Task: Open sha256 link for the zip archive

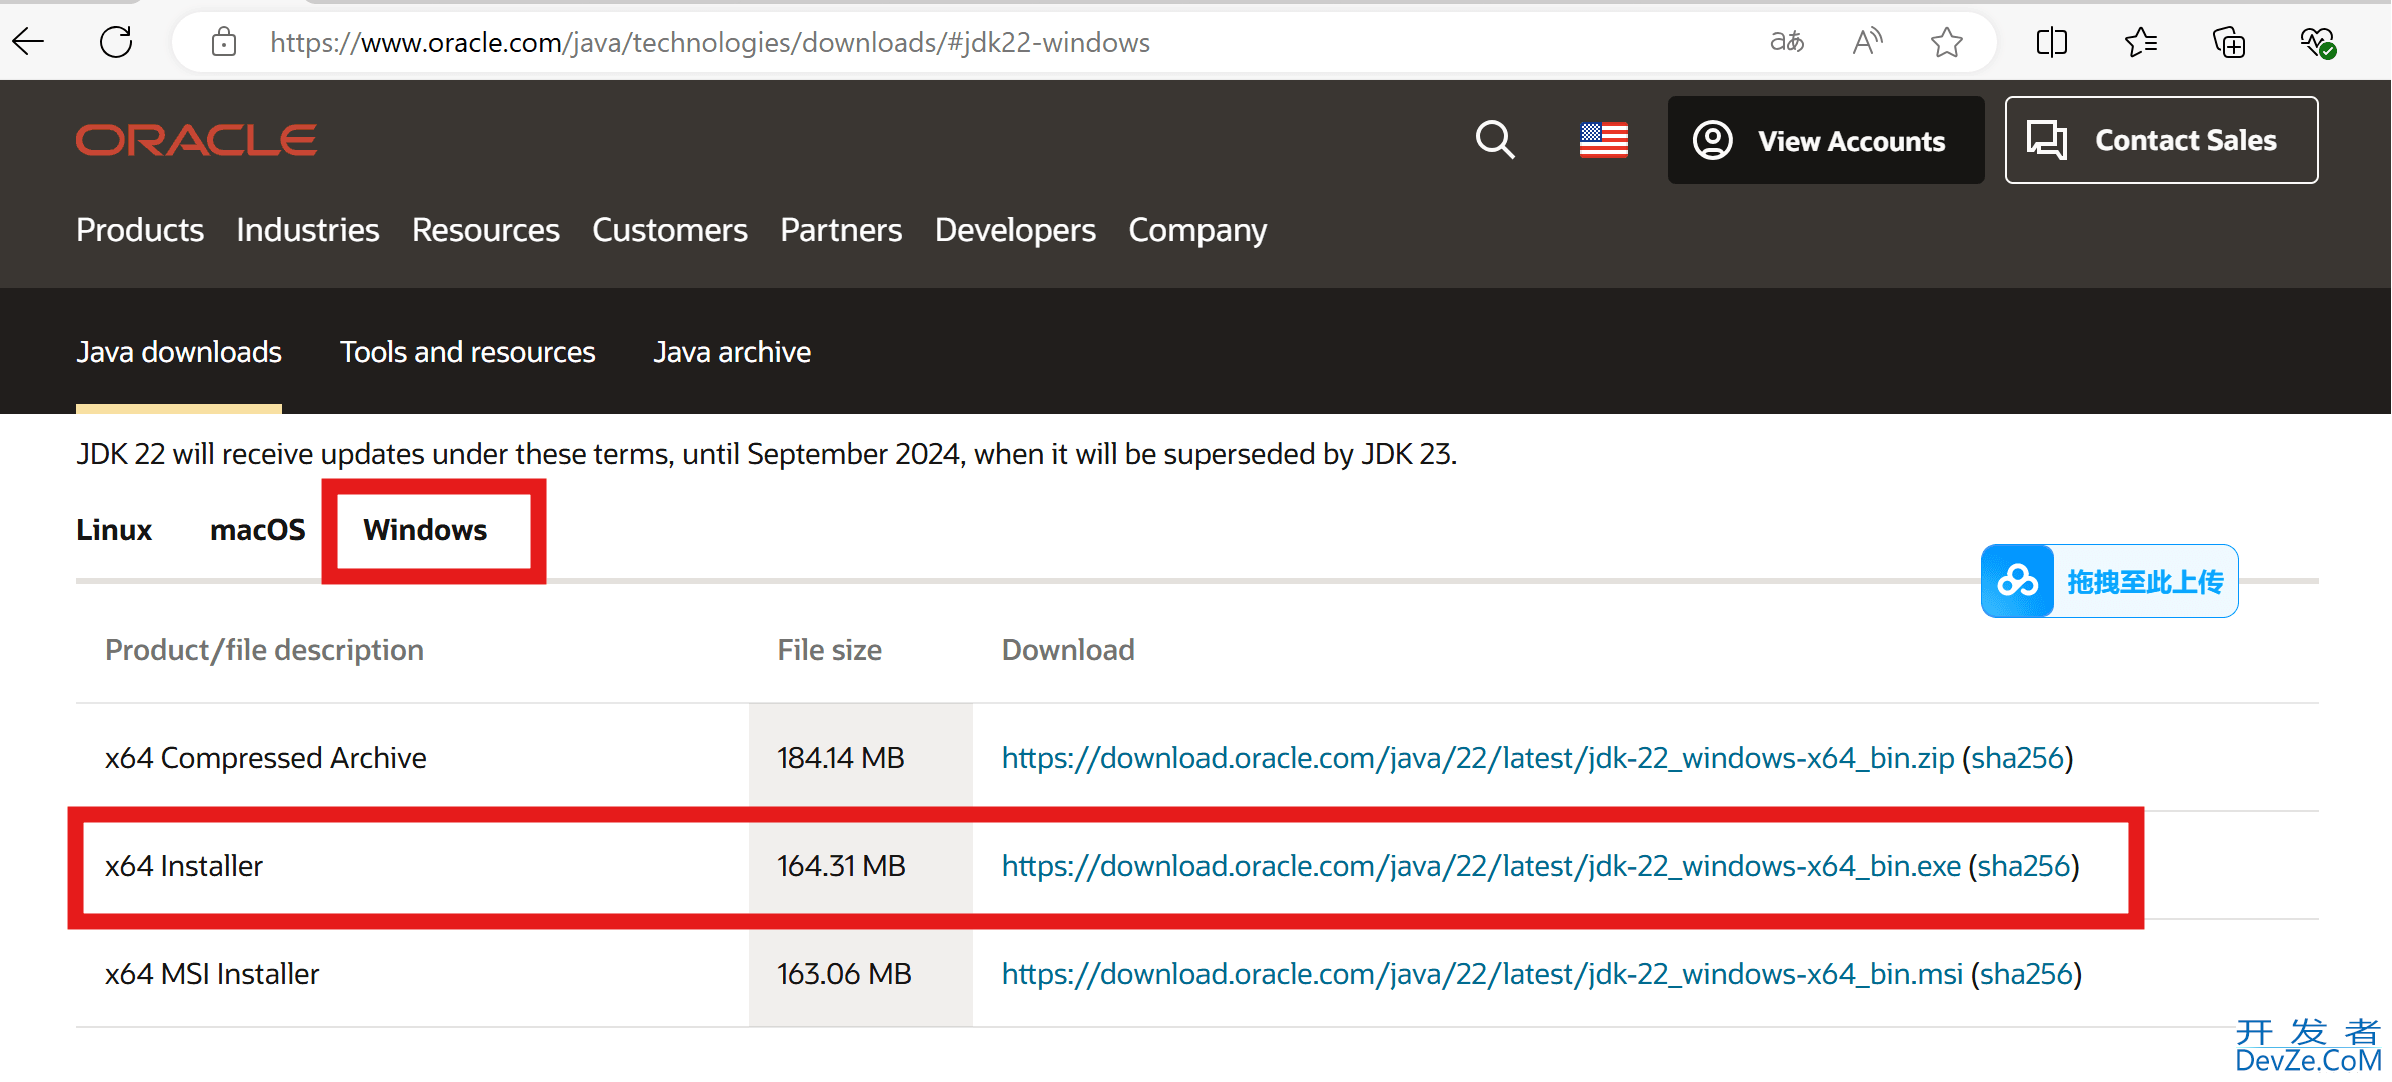Action: (2018, 758)
